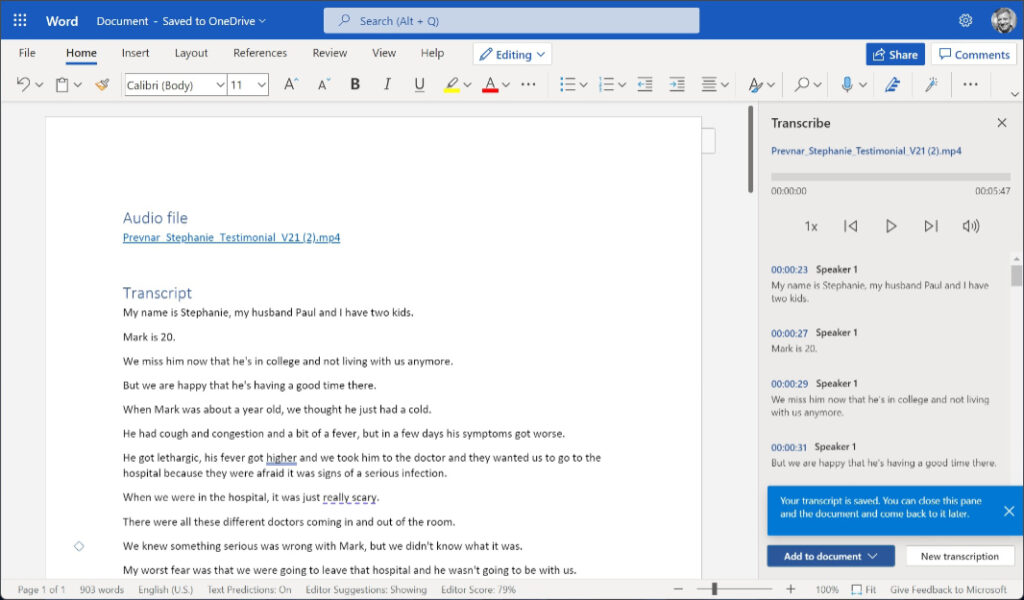The width and height of the screenshot is (1024, 600).
Task: Start a New transcription
Action: [959, 555]
